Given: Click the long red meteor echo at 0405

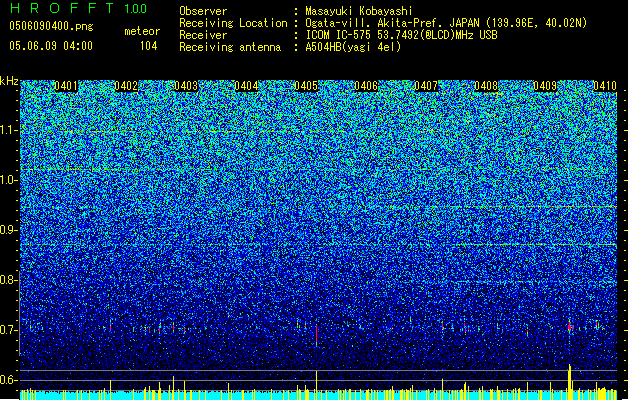Looking at the screenshot, I should tap(317, 335).
